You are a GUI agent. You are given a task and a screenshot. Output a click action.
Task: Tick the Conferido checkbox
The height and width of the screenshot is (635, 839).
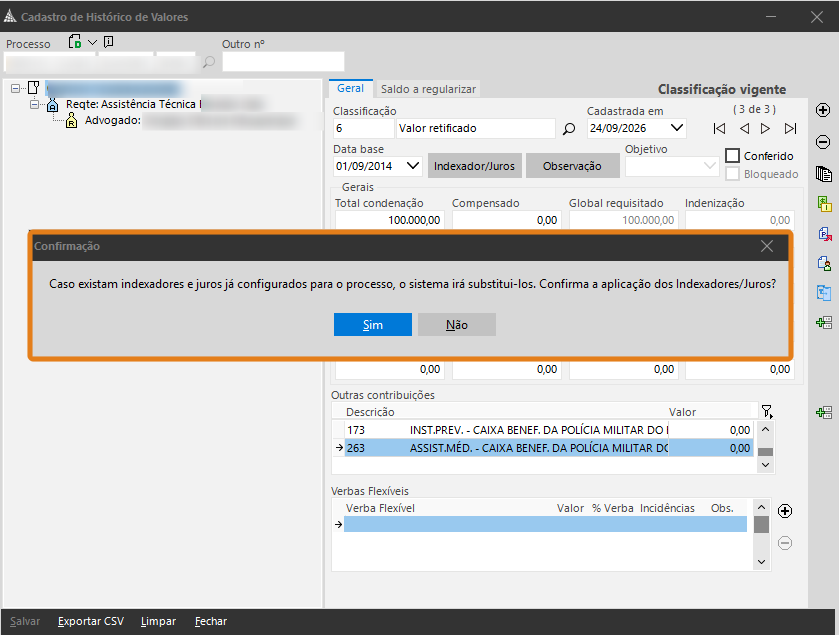[732, 156]
